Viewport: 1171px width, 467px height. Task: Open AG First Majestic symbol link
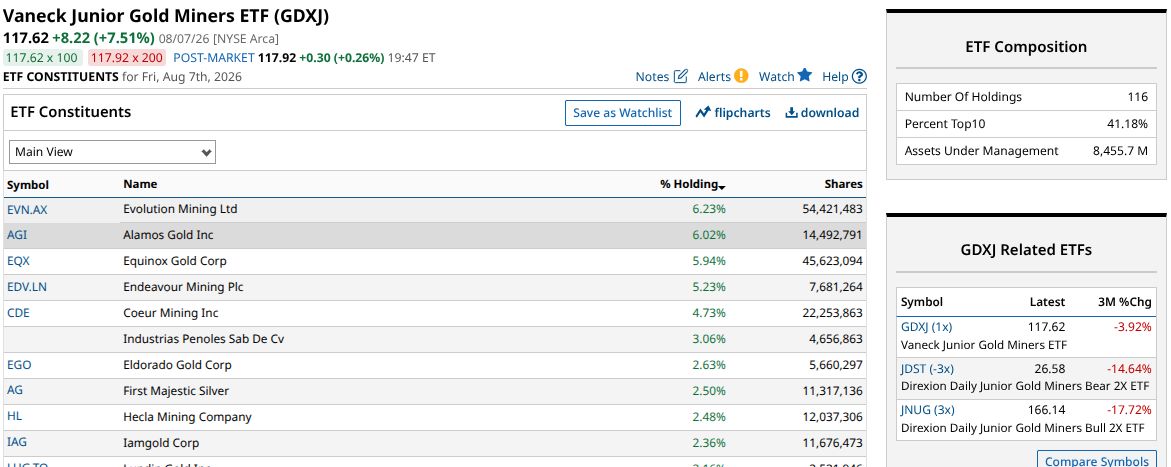click(15, 390)
